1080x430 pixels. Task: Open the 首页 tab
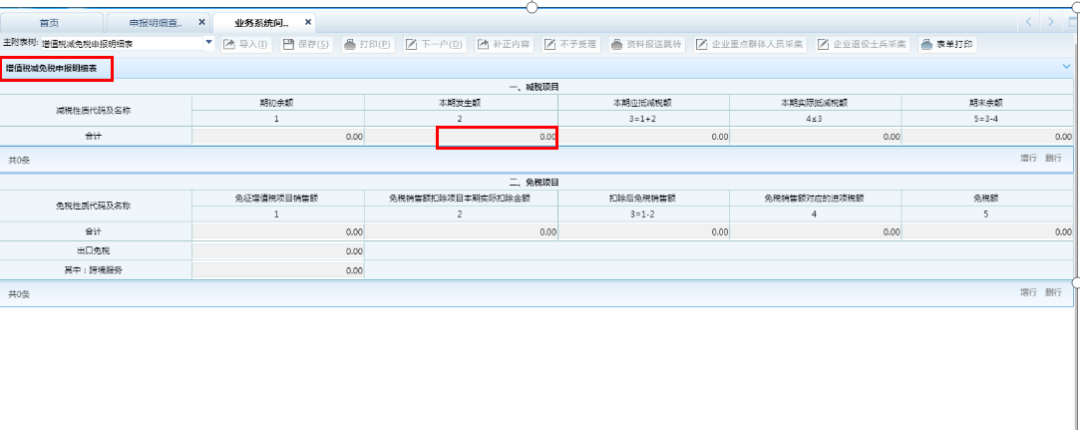point(50,23)
